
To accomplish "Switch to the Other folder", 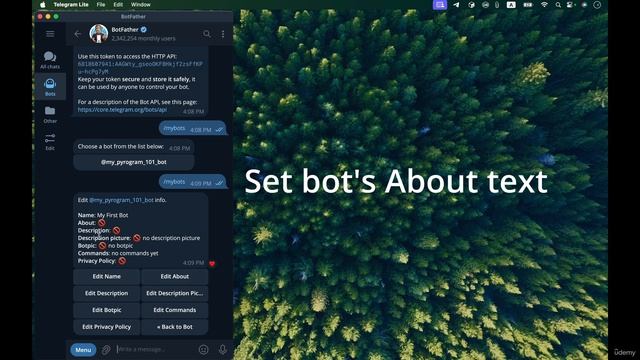I will [50, 114].
